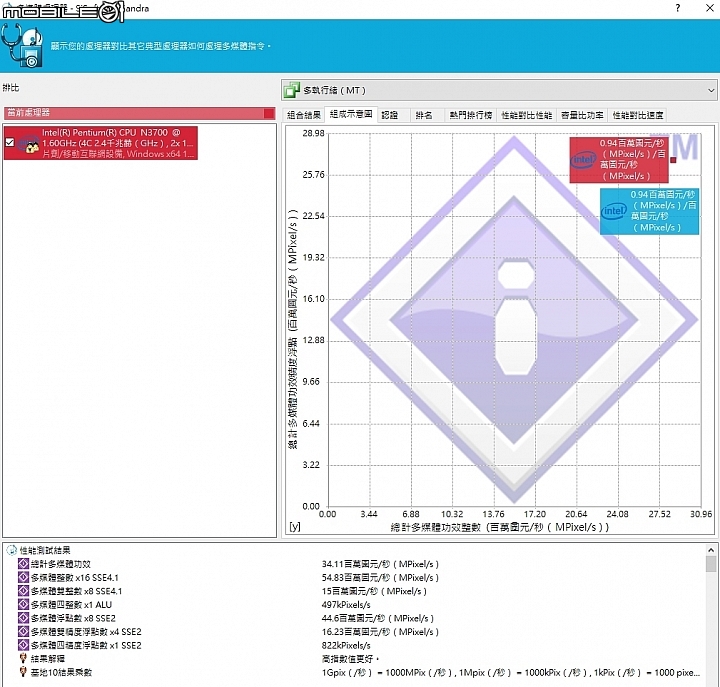Click the purple icon of the x1 SSE2 row
This screenshot has height=687, width=720.
point(23,645)
